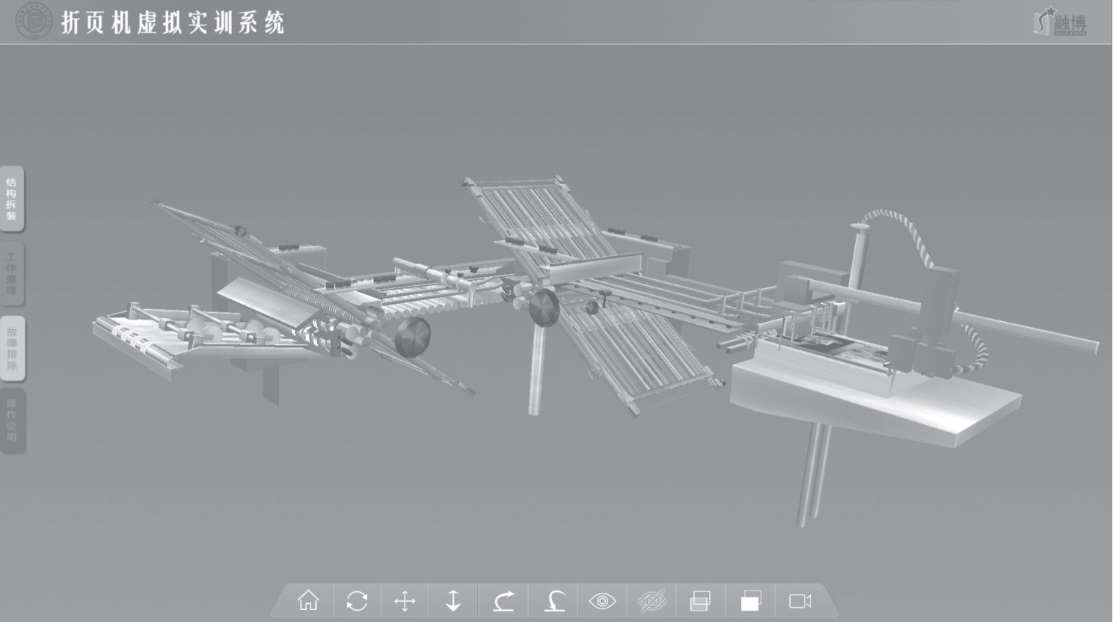Image resolution: width=1113 pixels, height=622 pixels.
Task: Click the rotate view circular arrows icon
Action: 356,601
